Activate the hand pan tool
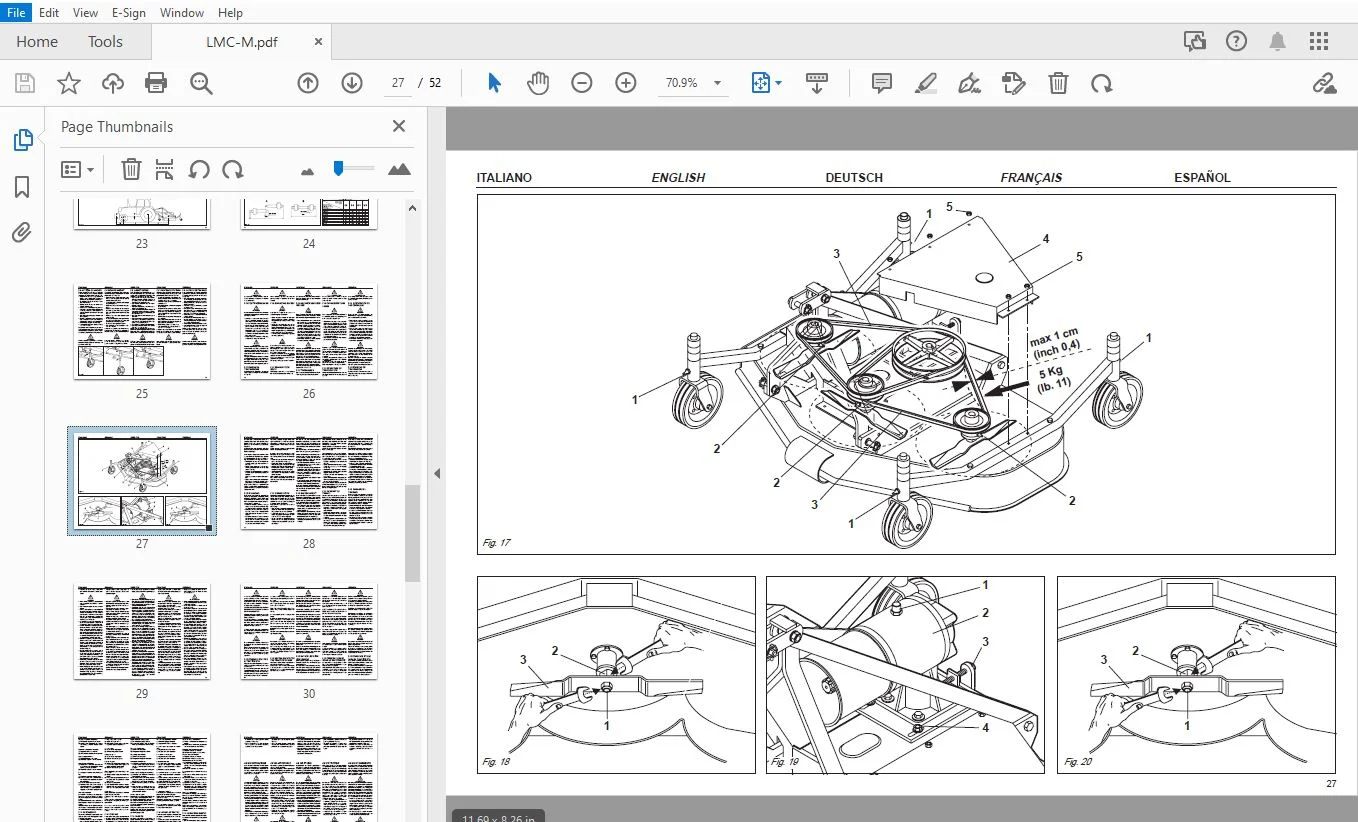Screen dimensions: 1358x822 (538, 83)
